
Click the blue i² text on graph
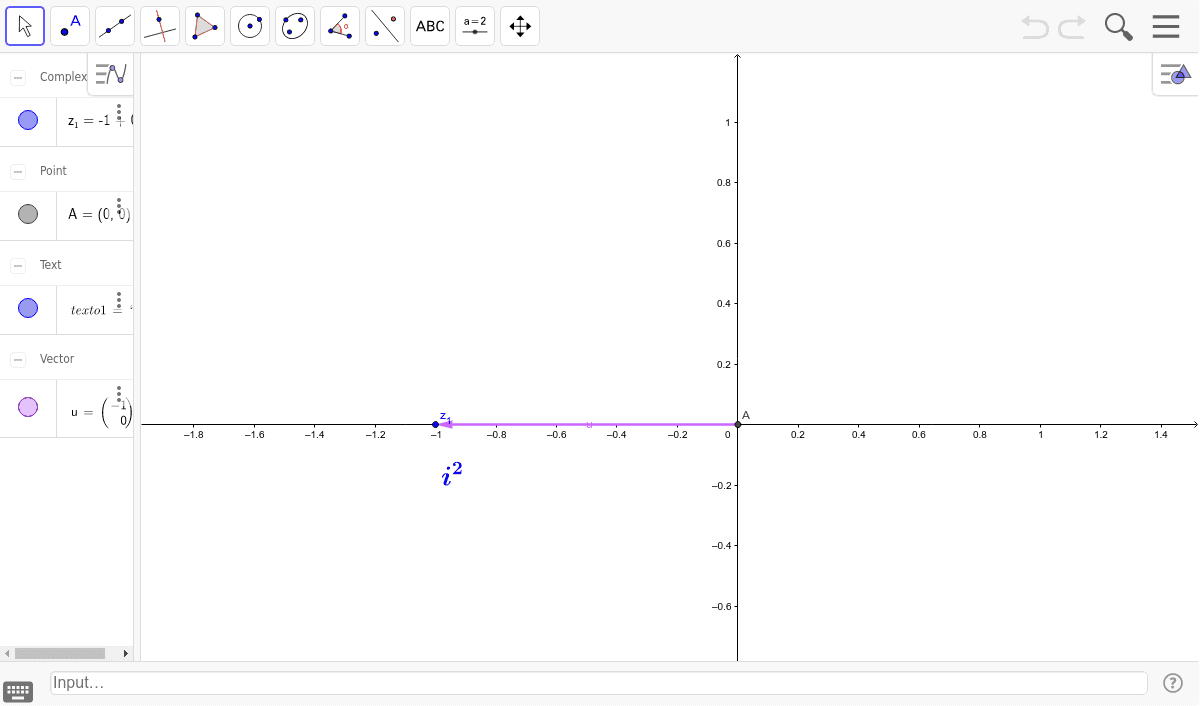pos(452,474)
